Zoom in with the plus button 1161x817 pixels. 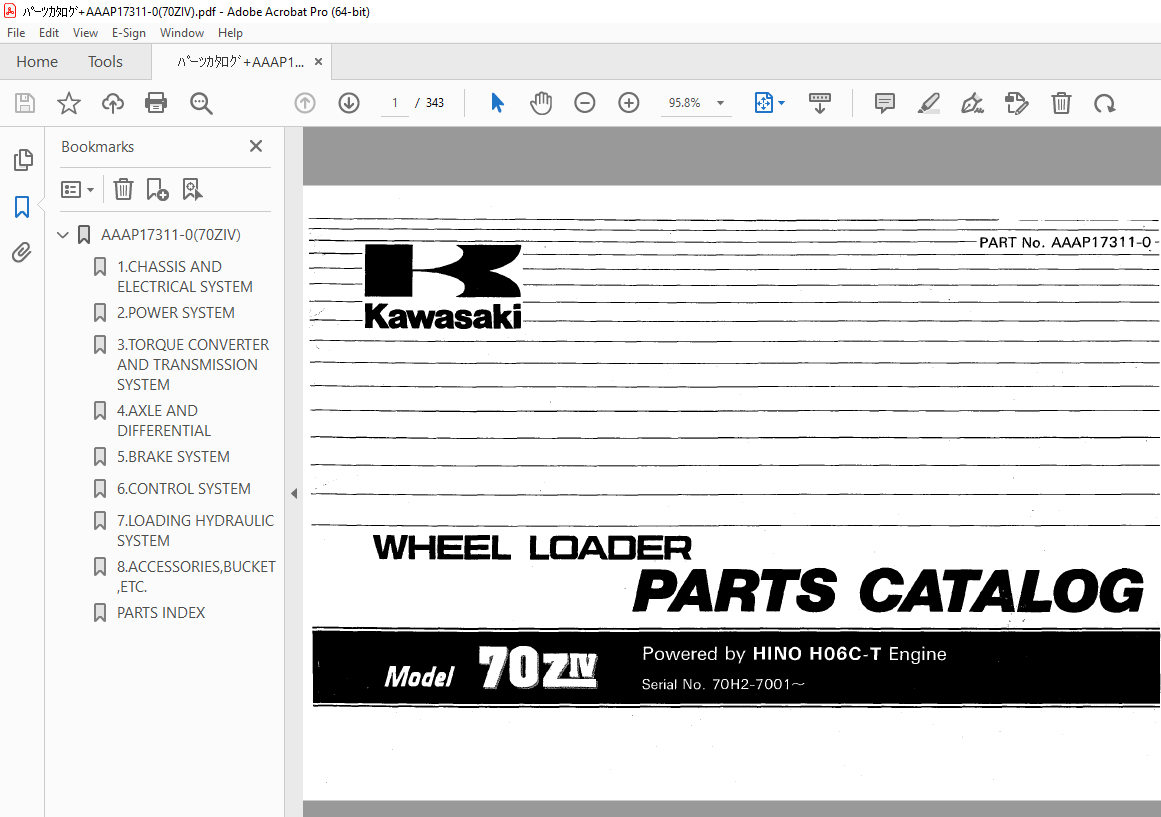coord(629,103)
